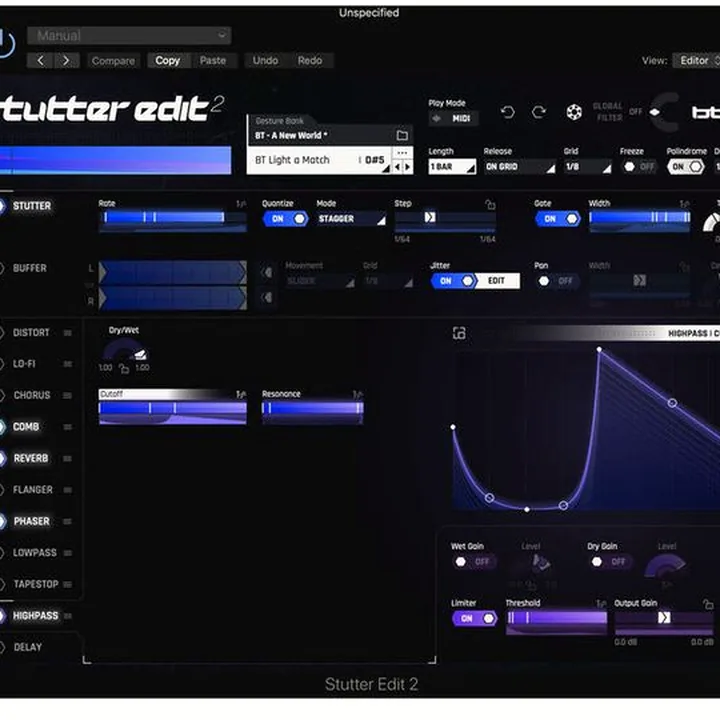The width and height of the screenshot is (720, 720).
Task: Toggle the Pan OFF switch
Action: tap(557, 281)
